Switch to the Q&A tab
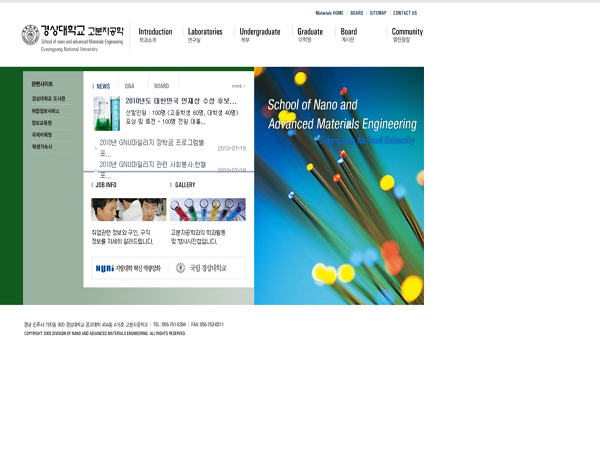This screenshot has height=450, width=600. click(x=130, y=87)
